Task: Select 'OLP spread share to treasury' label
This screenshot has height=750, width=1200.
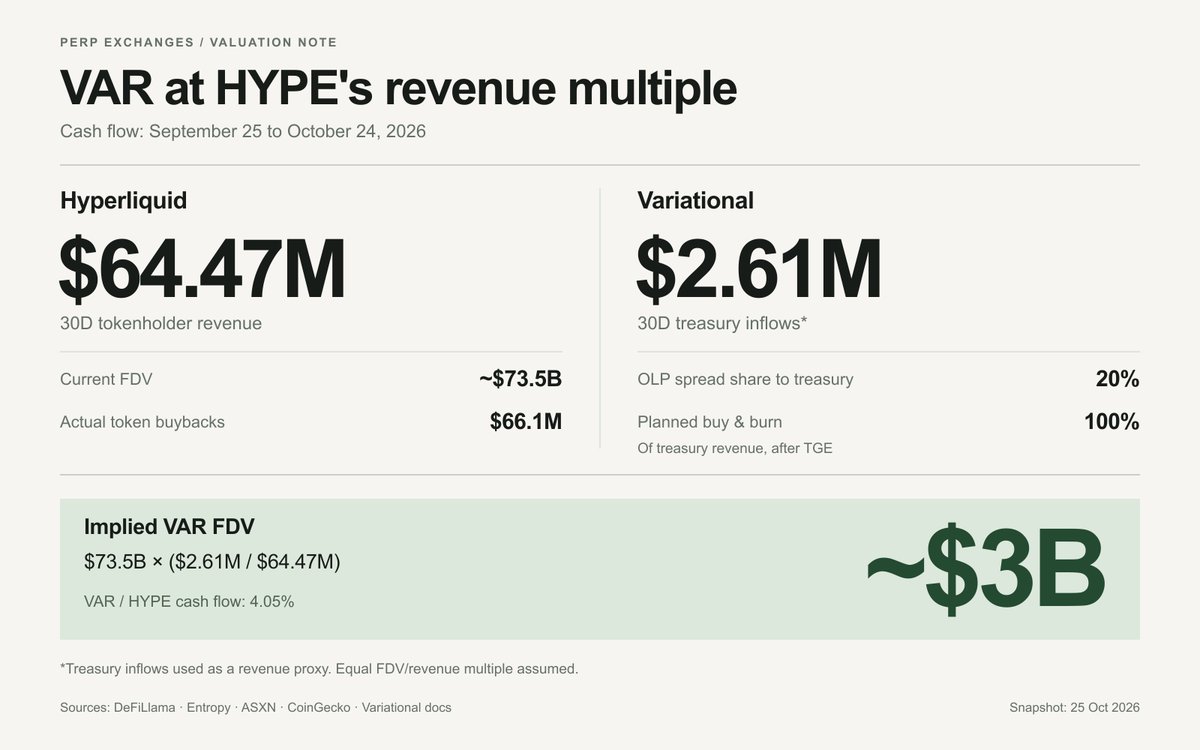Action: (745, 379)
